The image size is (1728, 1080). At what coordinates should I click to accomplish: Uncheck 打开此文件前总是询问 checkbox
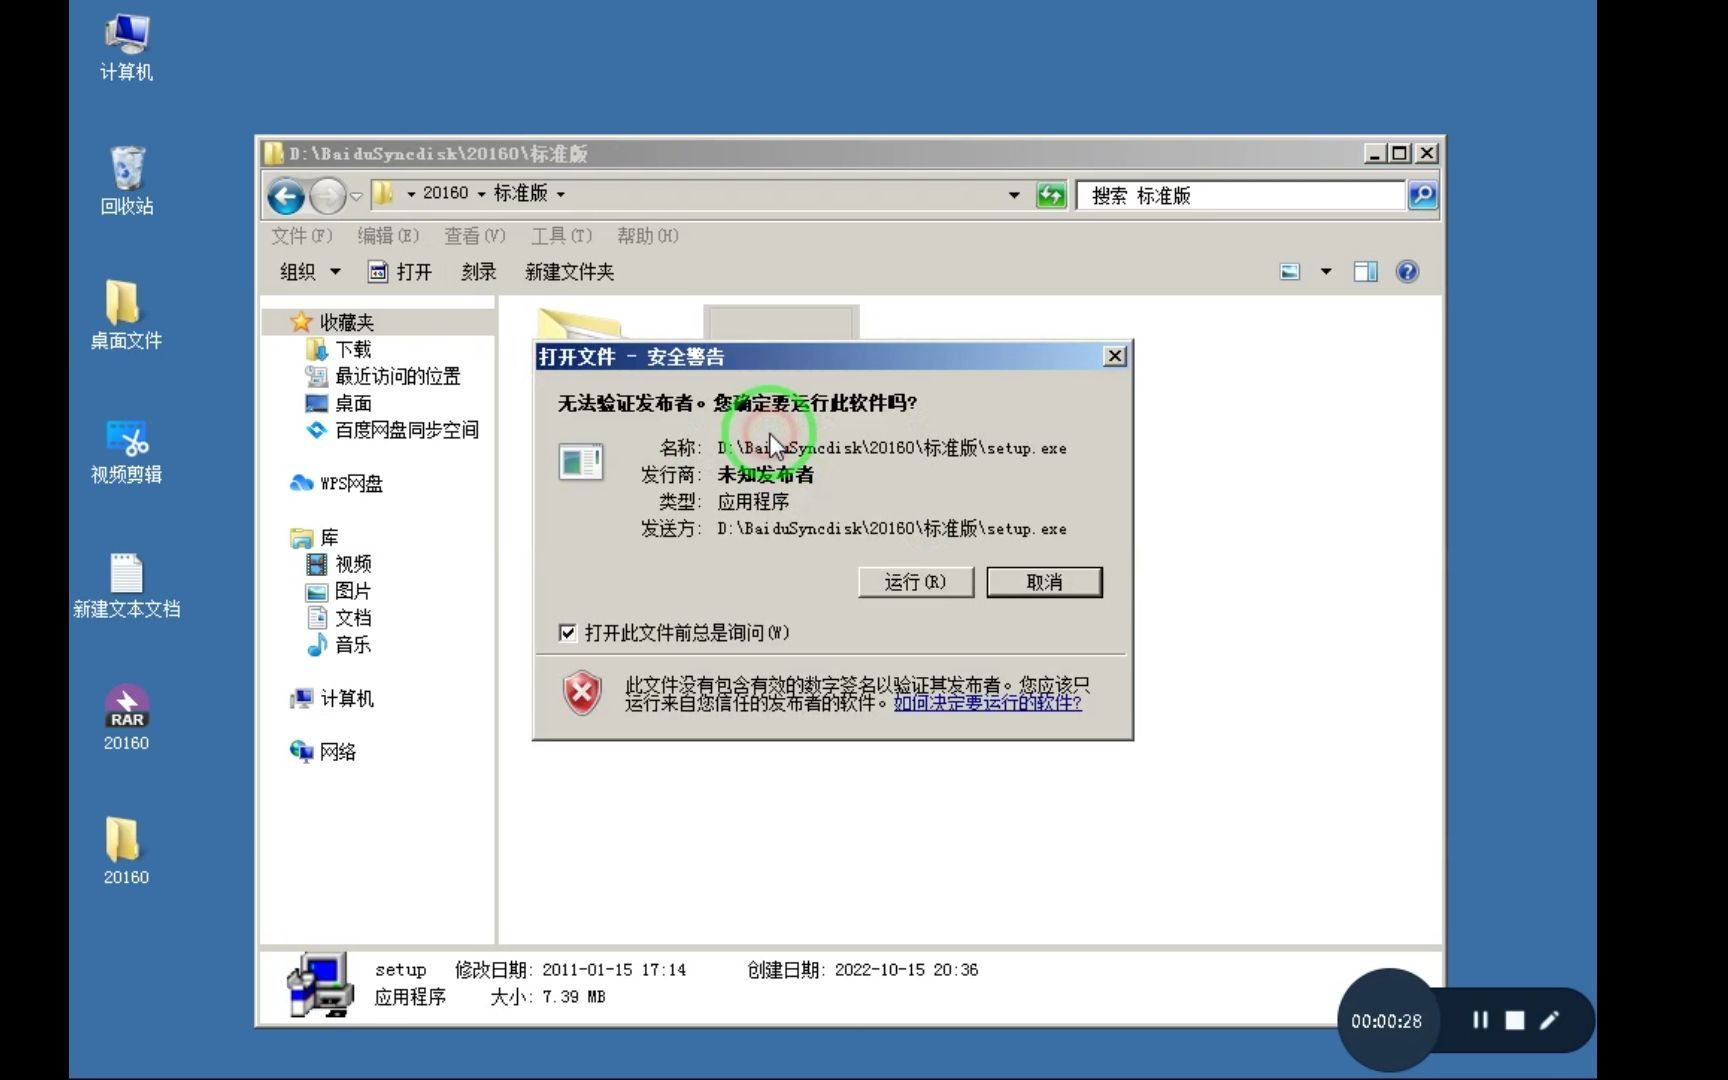[567, 632]
